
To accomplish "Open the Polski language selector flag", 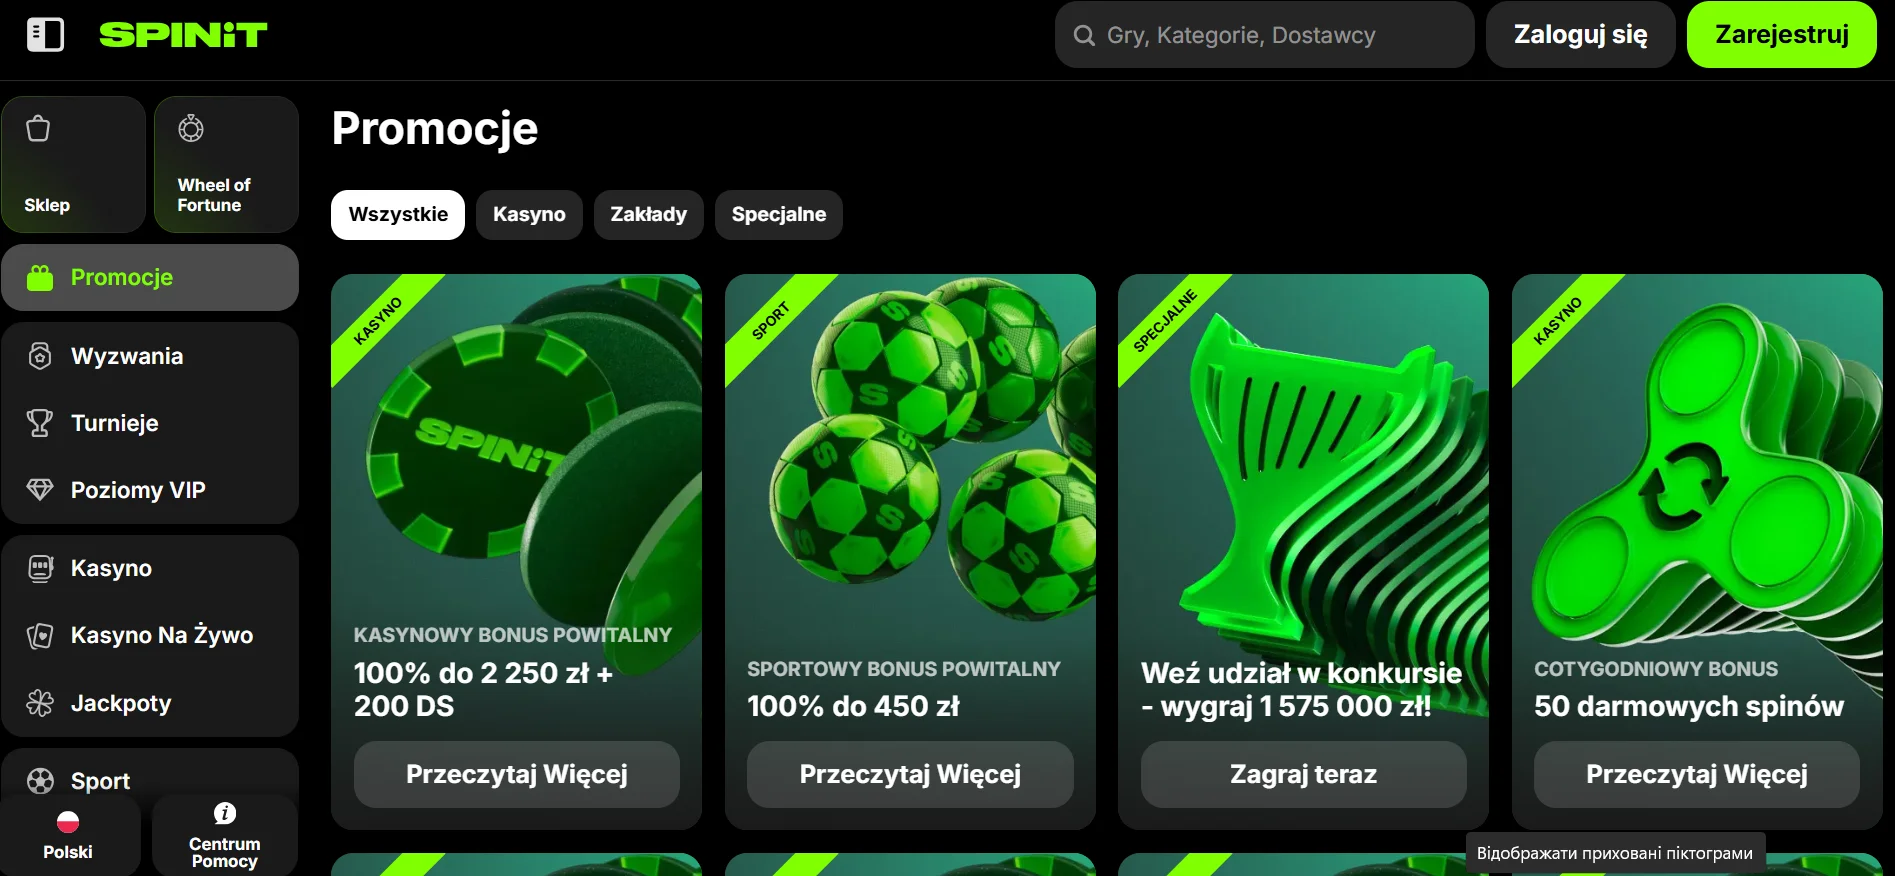I will point(68,822).
